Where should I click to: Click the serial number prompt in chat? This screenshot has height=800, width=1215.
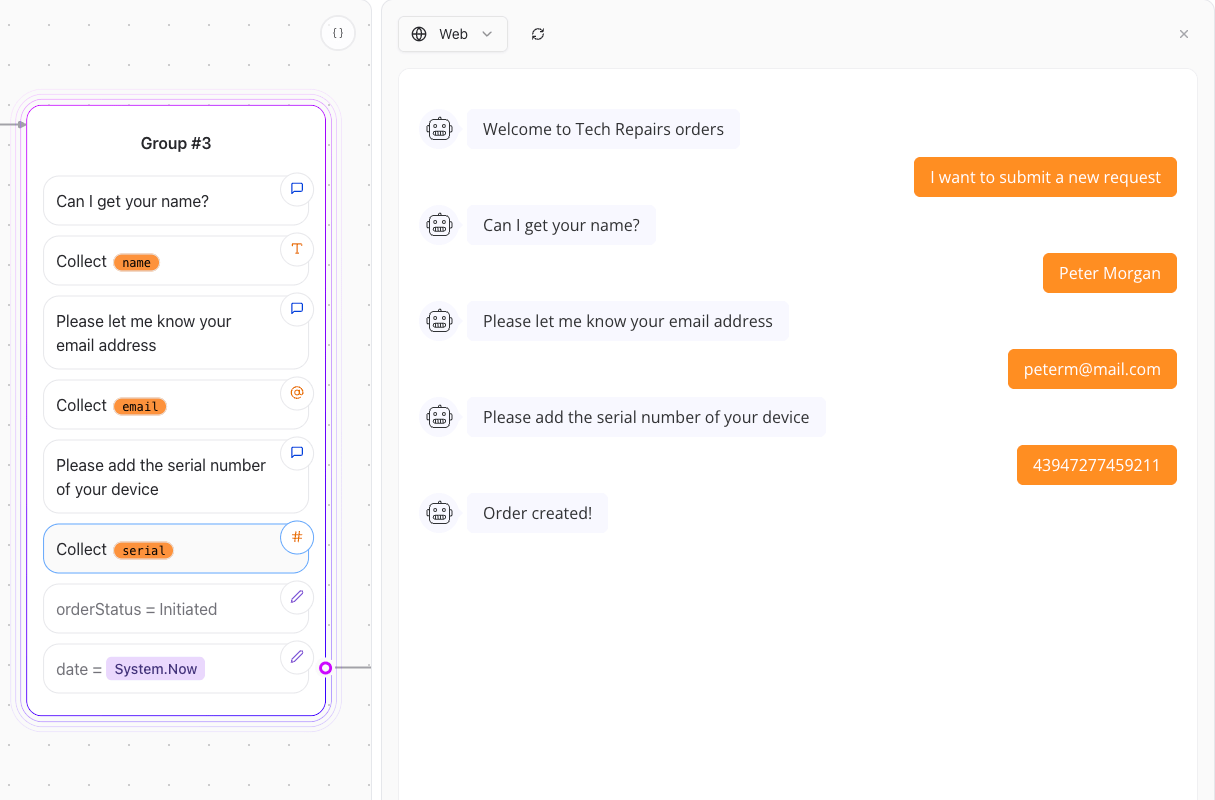[646, 417]
